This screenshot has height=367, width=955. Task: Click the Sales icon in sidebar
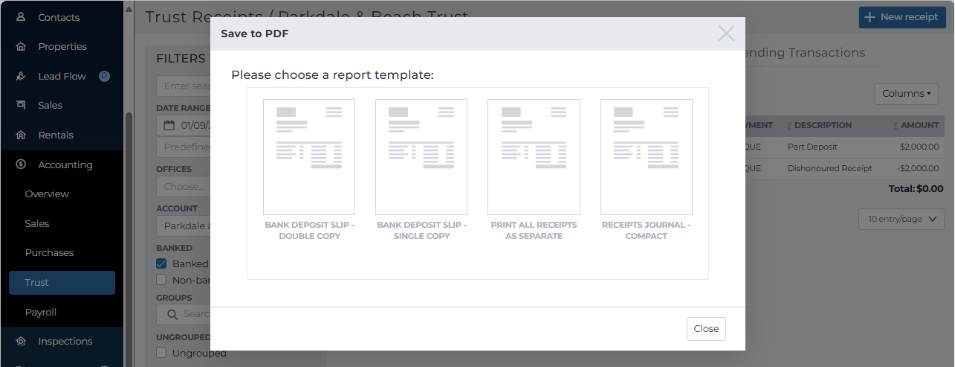[21, 105]
